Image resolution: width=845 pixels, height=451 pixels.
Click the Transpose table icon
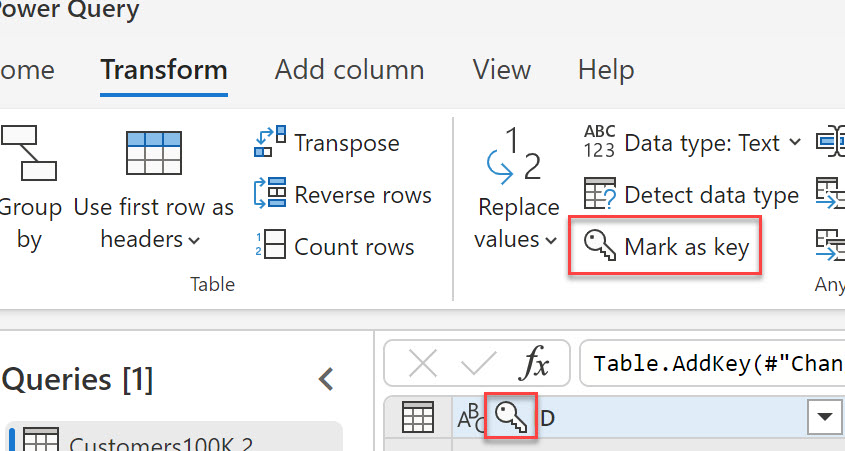pyautogui.click(x=270, y=143)
